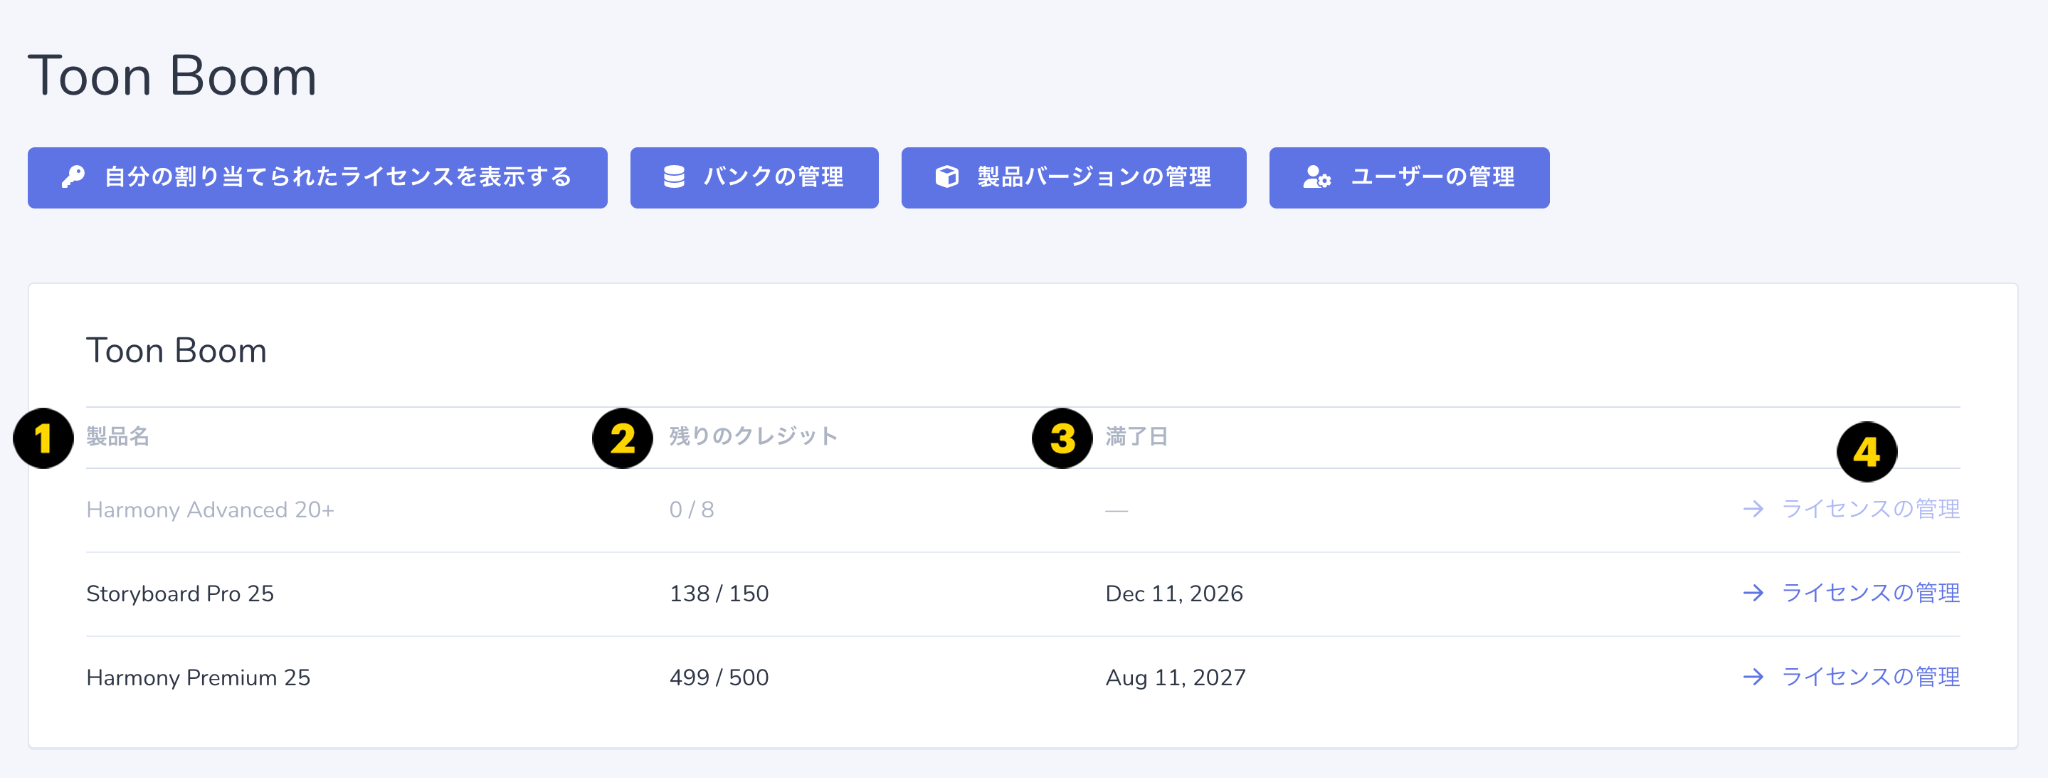Click callout marker number 4
2048x778 pixels.
[1867, 452]
